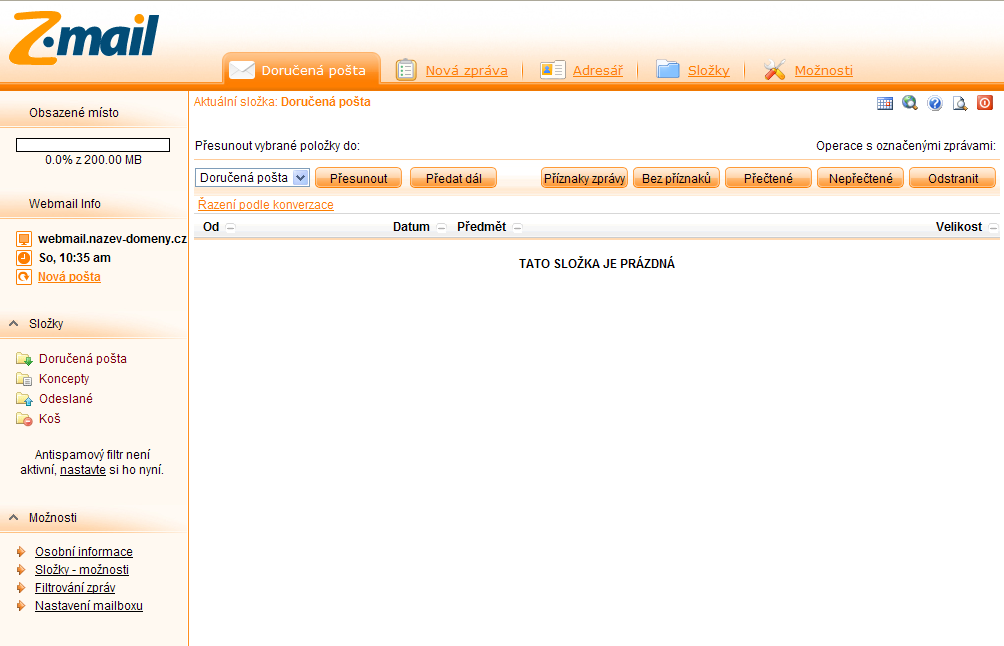Image resolution: width=1004 pixels, height=646 pixels.
Task: Toggle sort on the Od column
Action: click(x=230, y=228)
